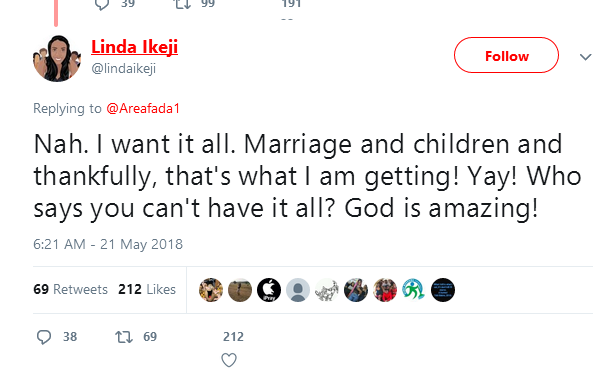Open Linda Ikeji's profile avatar
Screen dimensions: 604x374
click(57, 58)
